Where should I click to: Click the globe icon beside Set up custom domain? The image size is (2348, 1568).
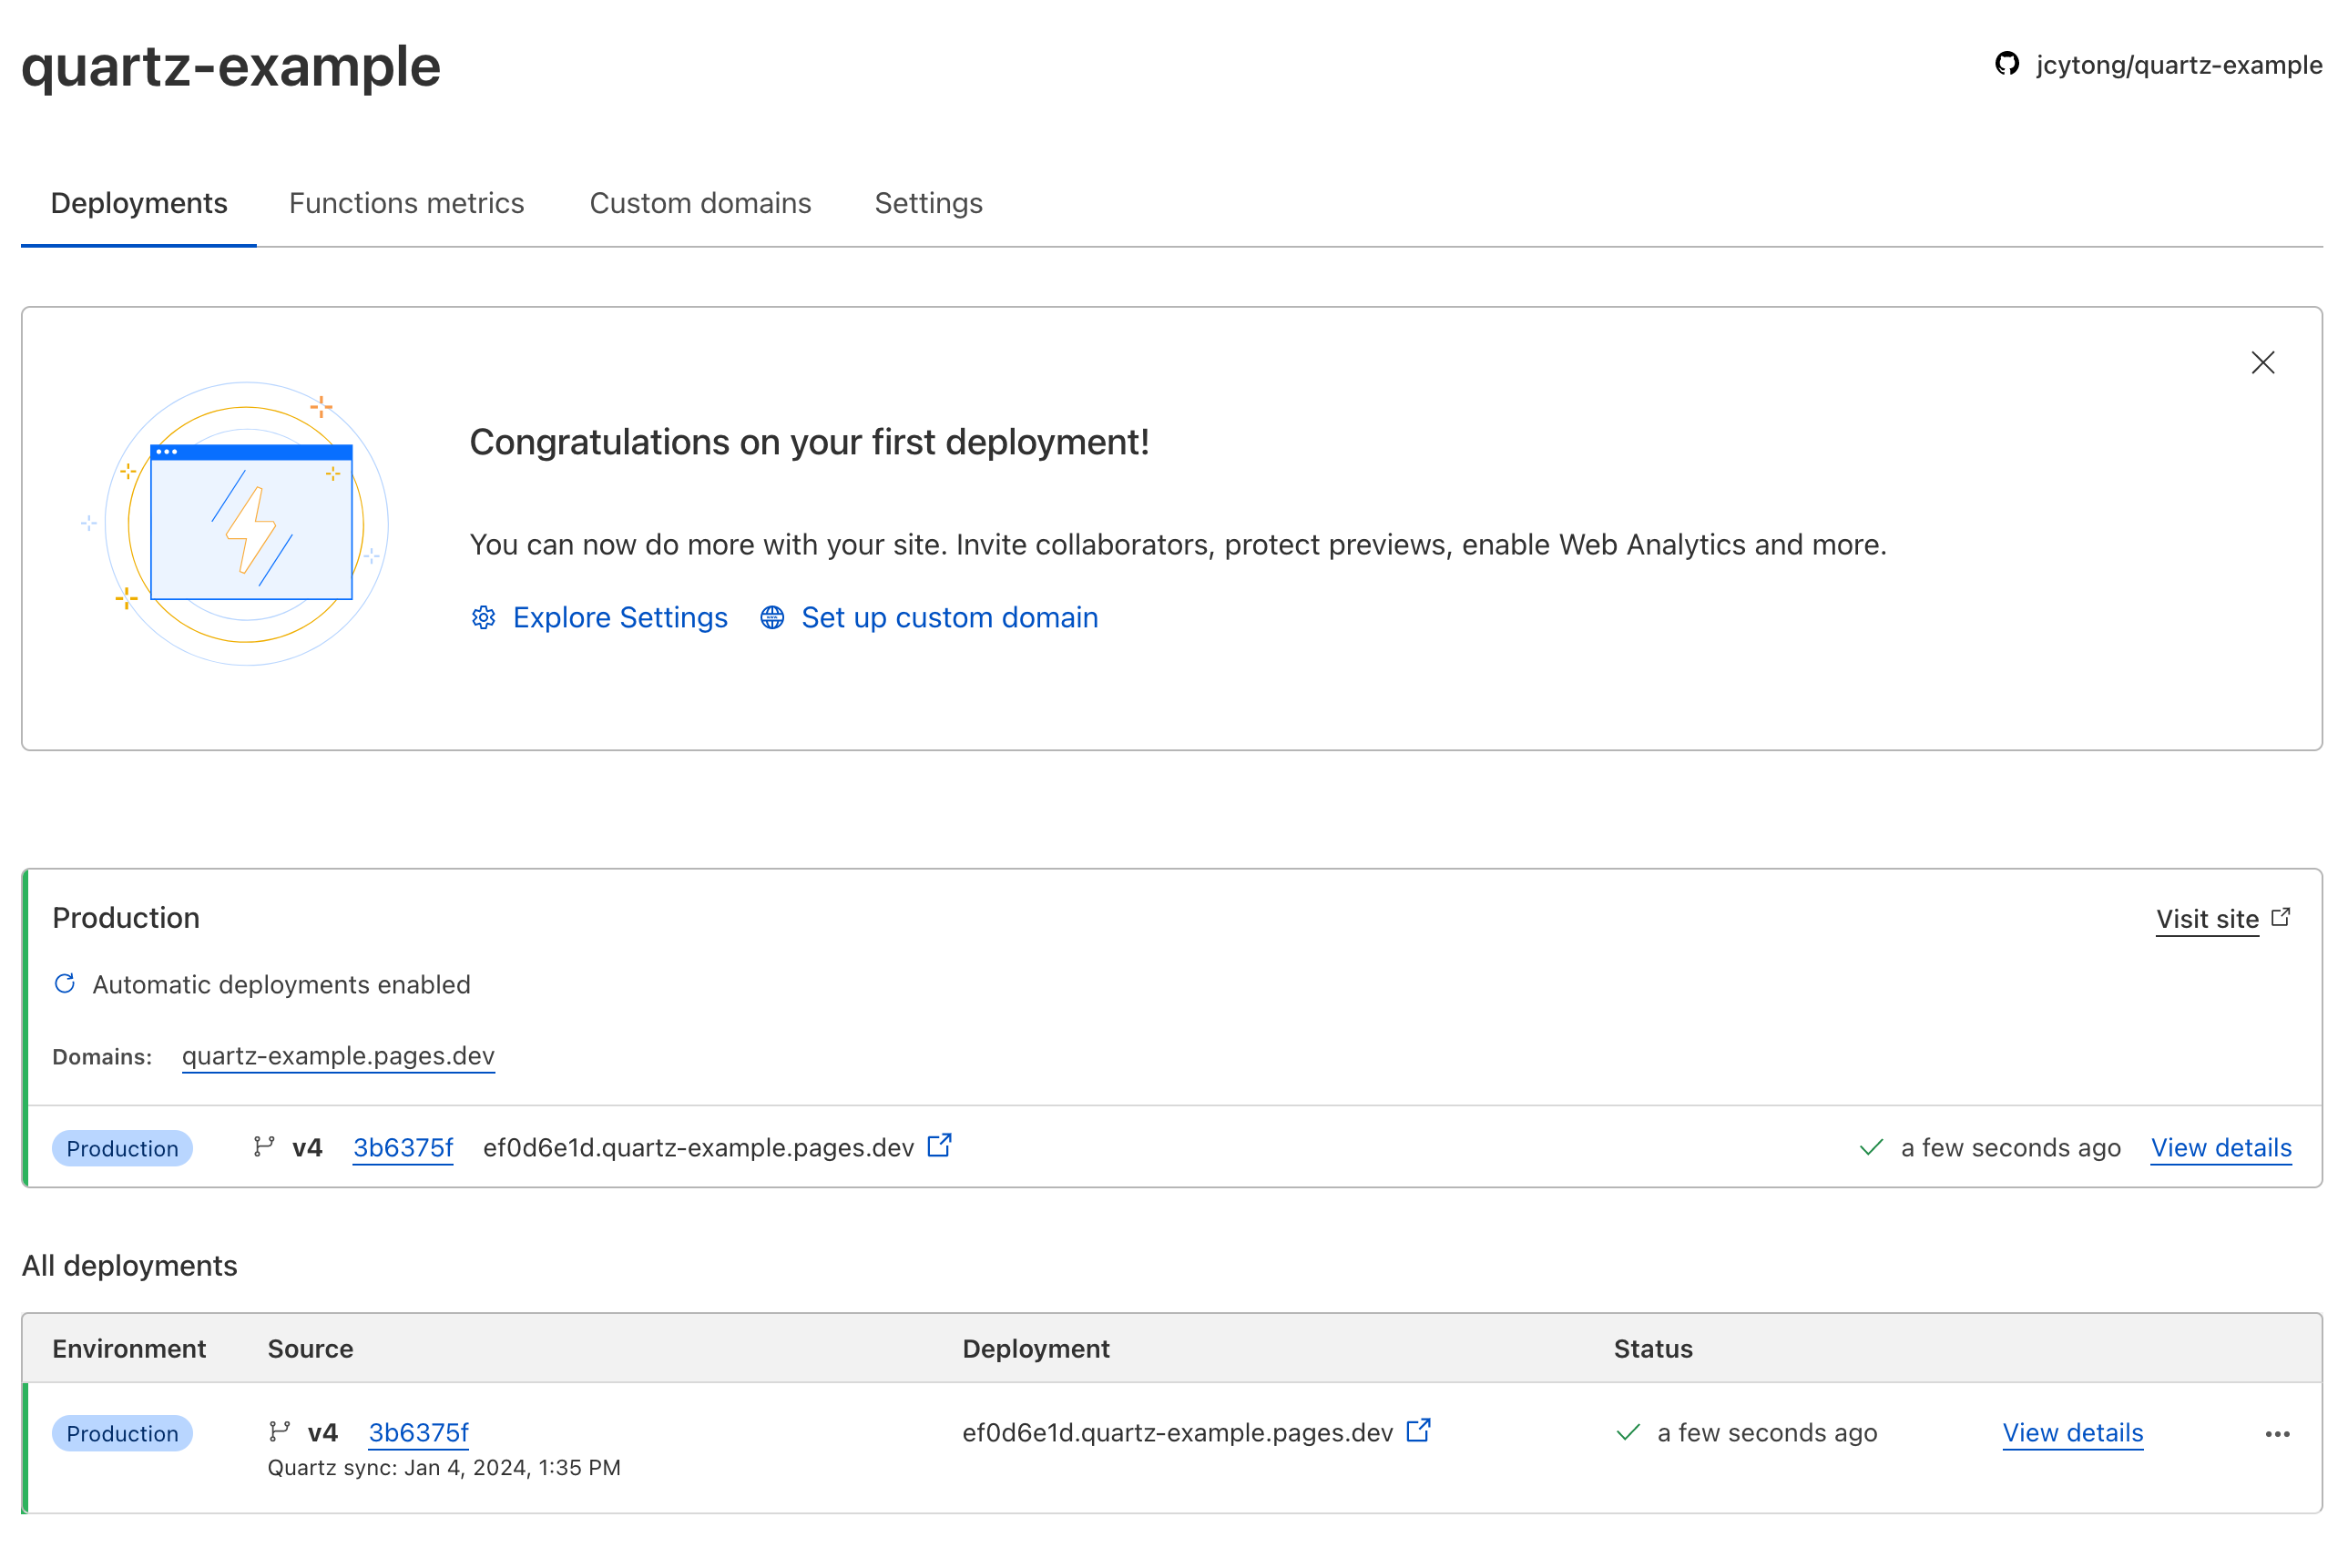coord(772,618)
